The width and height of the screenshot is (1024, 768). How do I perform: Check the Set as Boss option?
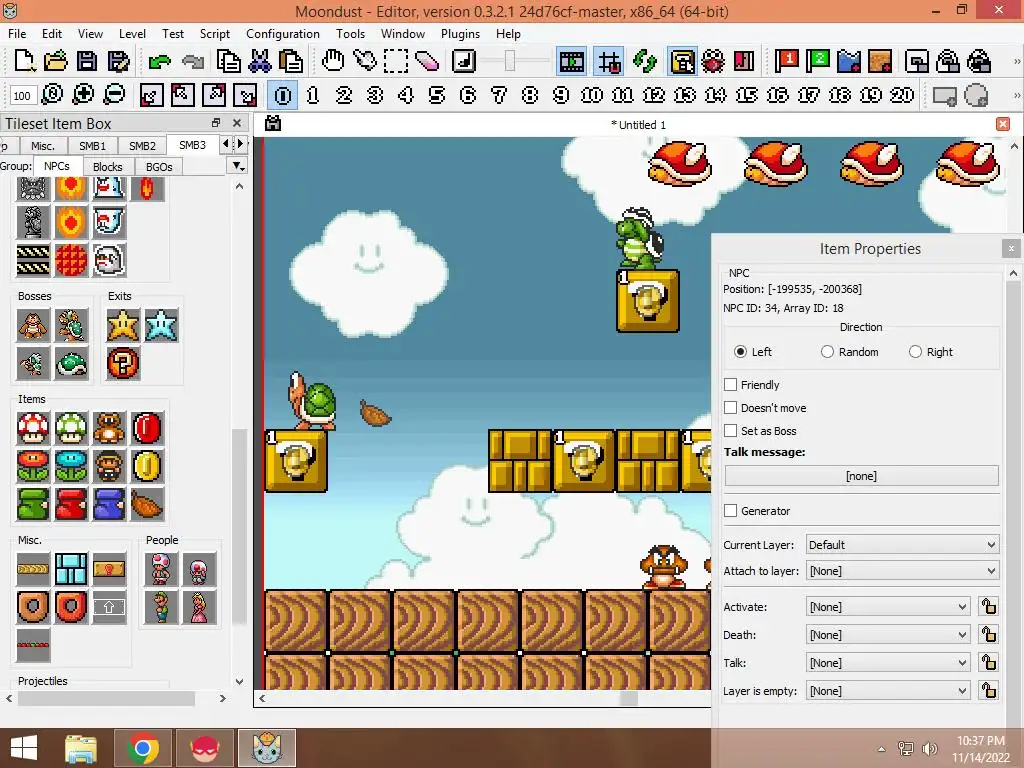coord(731,430)
